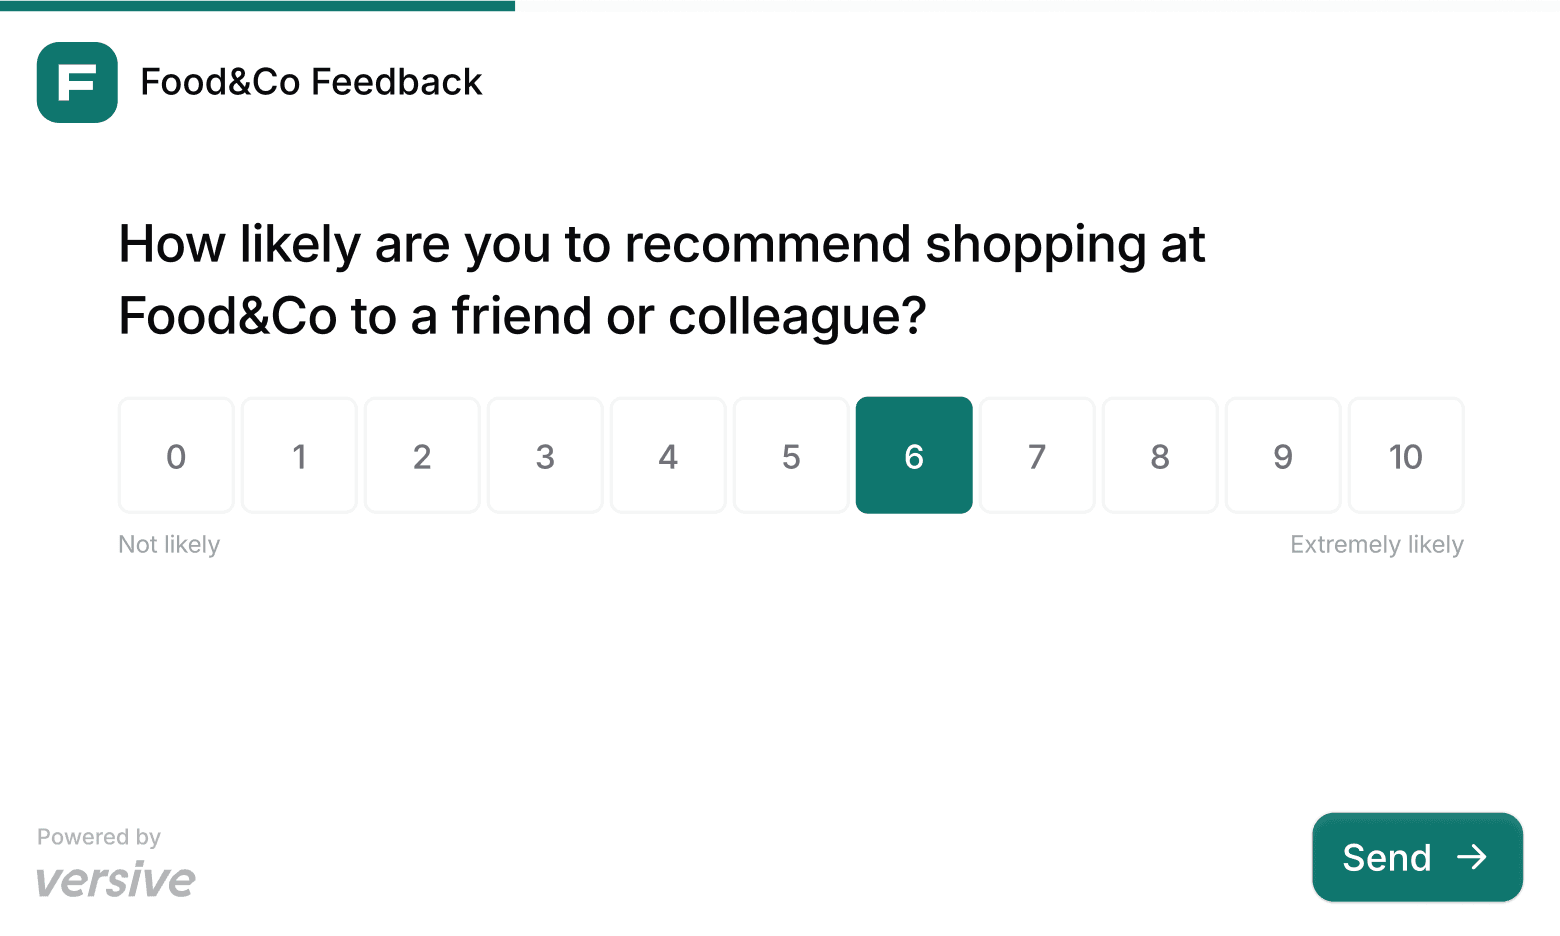Select the maximum rating 10
This screenshot has height=936, width=1560.
pos(1406,456)
